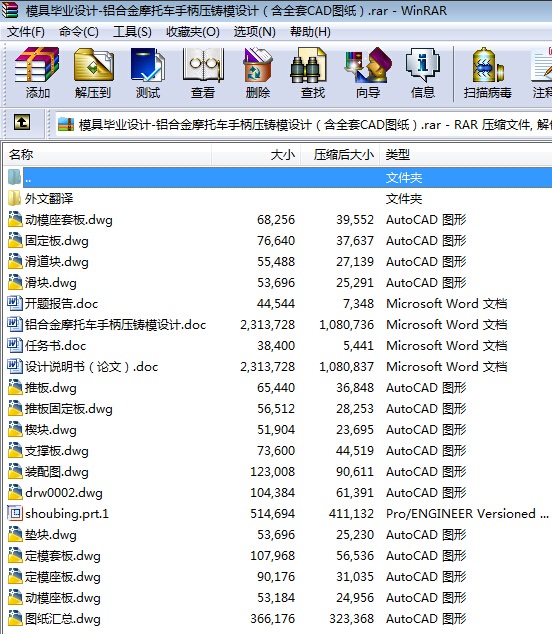552x634 pixels.
Task: Click the archive path address field
Action: tap(304, 124)
